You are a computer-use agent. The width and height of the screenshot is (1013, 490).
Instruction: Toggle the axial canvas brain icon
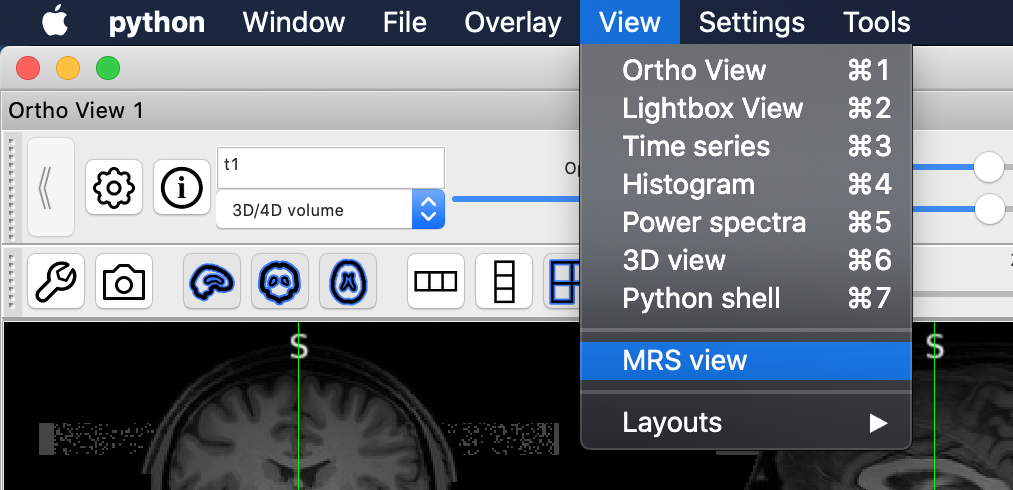(347, 281)
